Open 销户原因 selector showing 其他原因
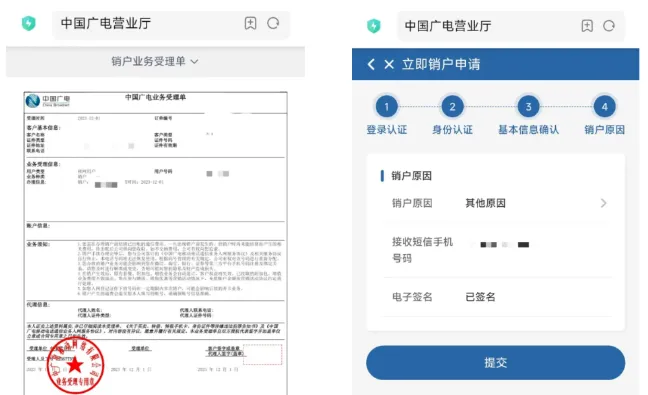Viewport: 648px width, 395px height. [x=498, y=203]
